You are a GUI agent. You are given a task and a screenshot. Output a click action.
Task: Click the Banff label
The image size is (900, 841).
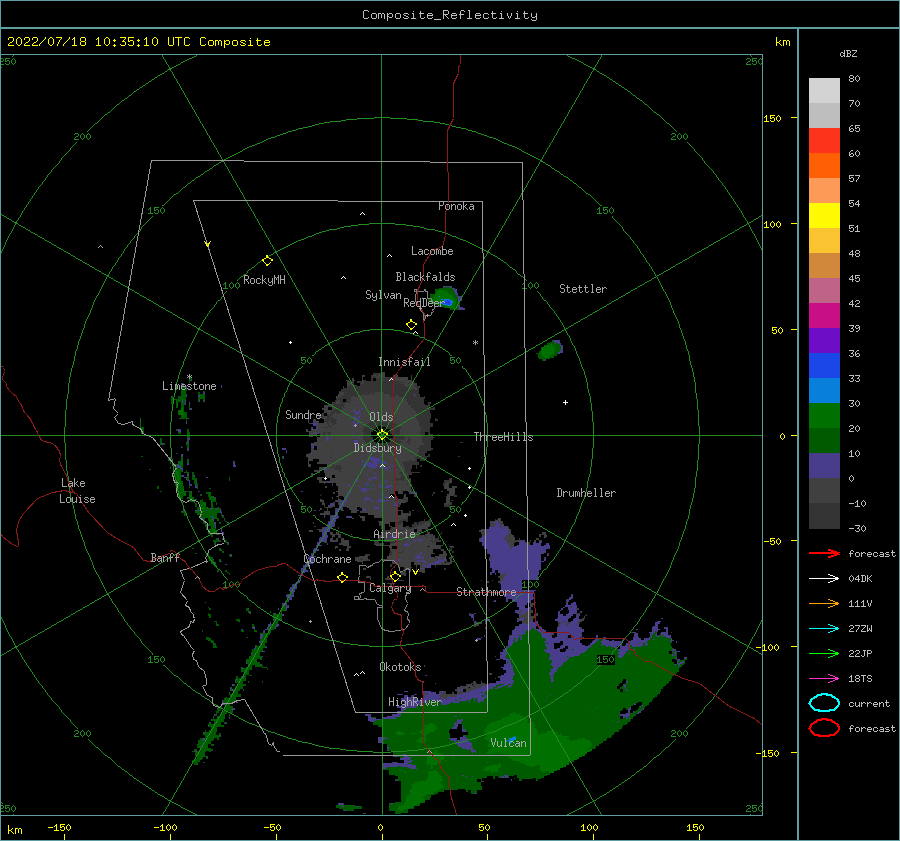coord(165,558)
